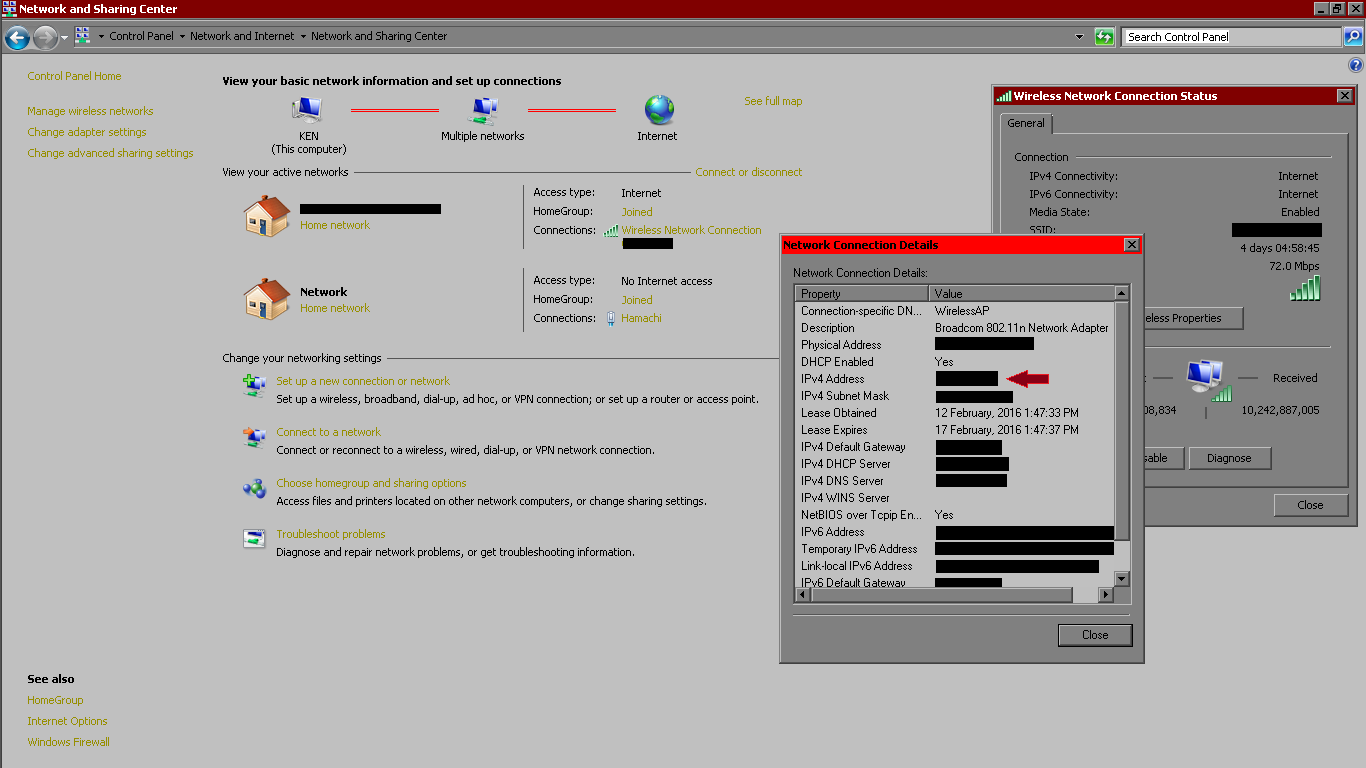Click the KEN computer icon

pyautogui.click(x=308, y=109)
